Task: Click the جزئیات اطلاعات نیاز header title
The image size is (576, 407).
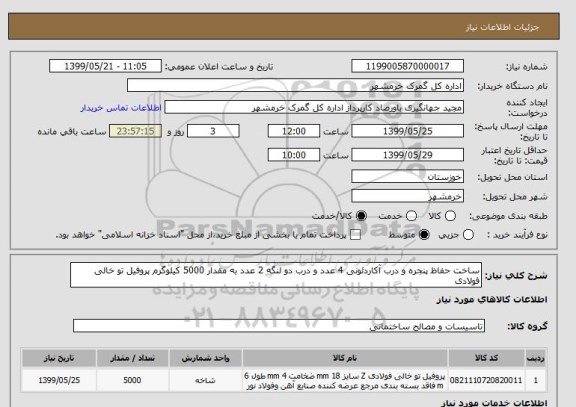Action: pos(502,28)
